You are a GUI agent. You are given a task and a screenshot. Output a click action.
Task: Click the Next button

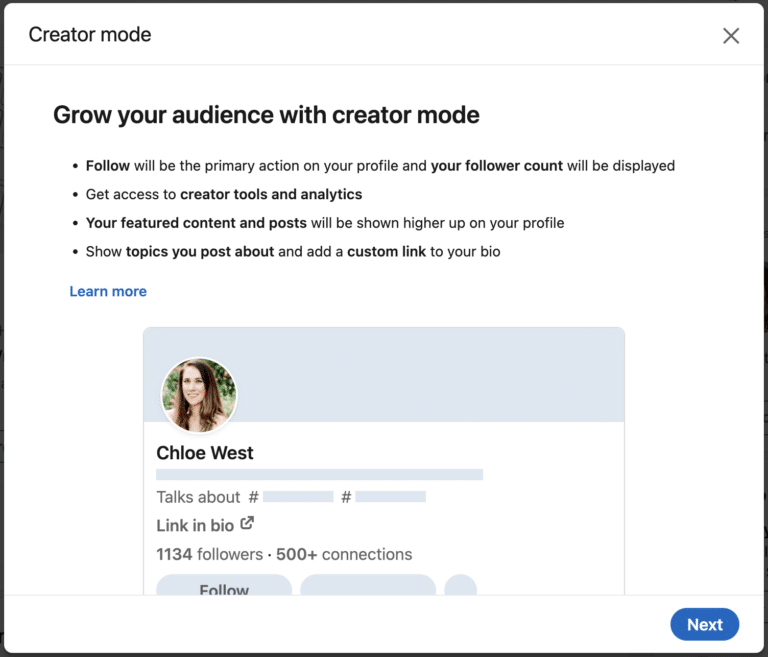(704, 624)
